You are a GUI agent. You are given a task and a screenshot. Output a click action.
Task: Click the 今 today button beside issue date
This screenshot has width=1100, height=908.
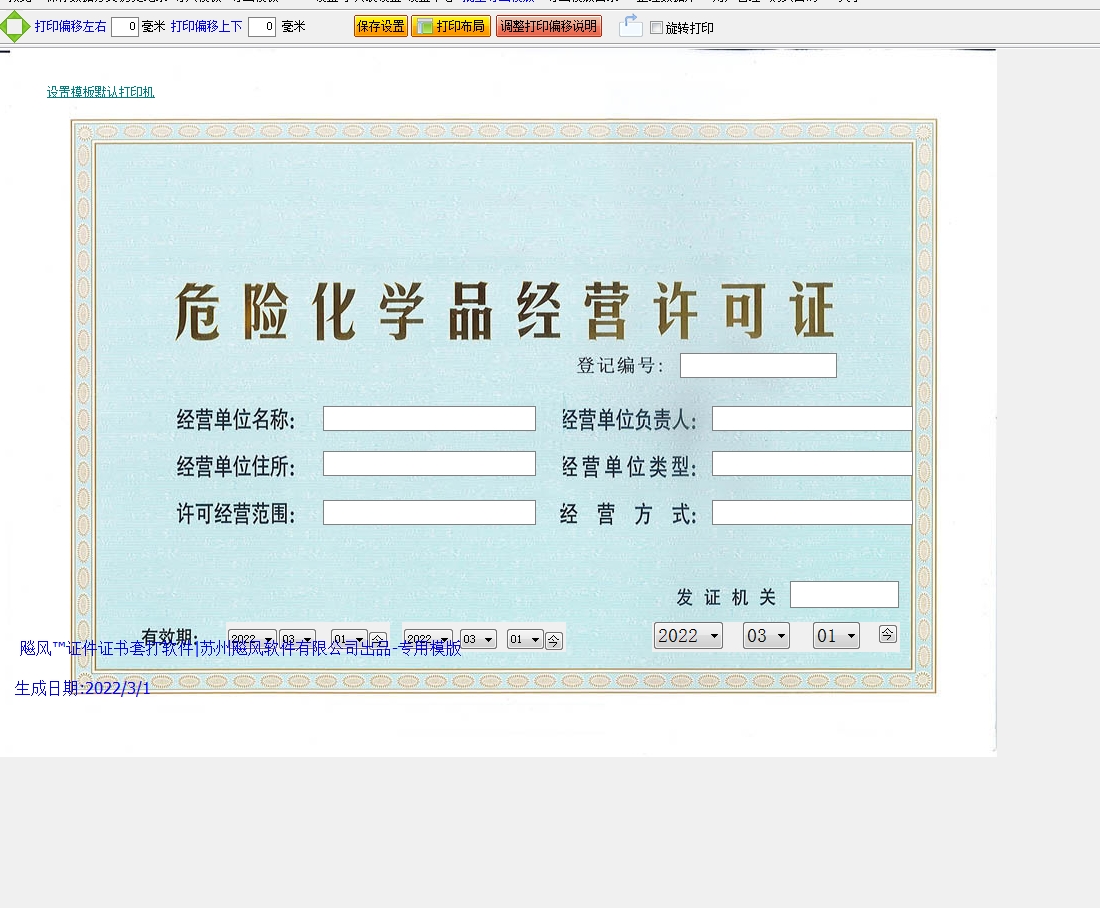(887, 634)
